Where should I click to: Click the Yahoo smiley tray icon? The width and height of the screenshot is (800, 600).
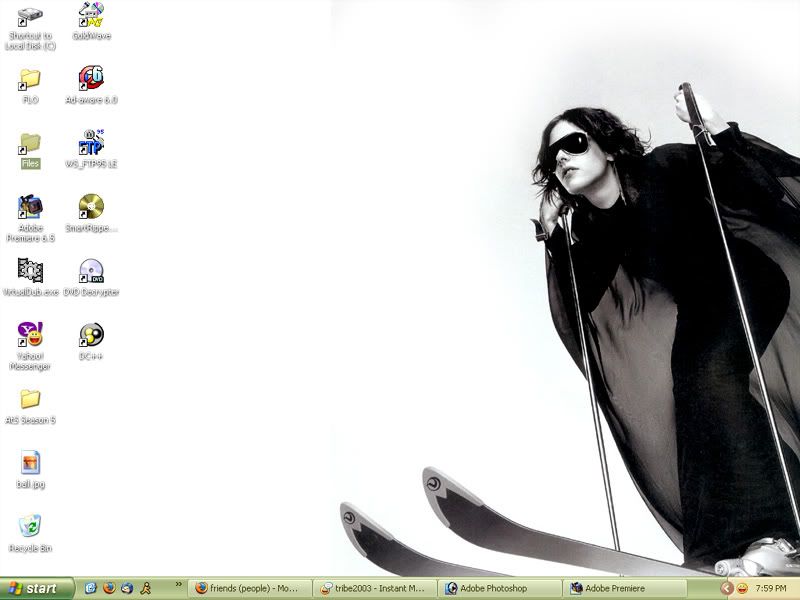tap(742, 589)
